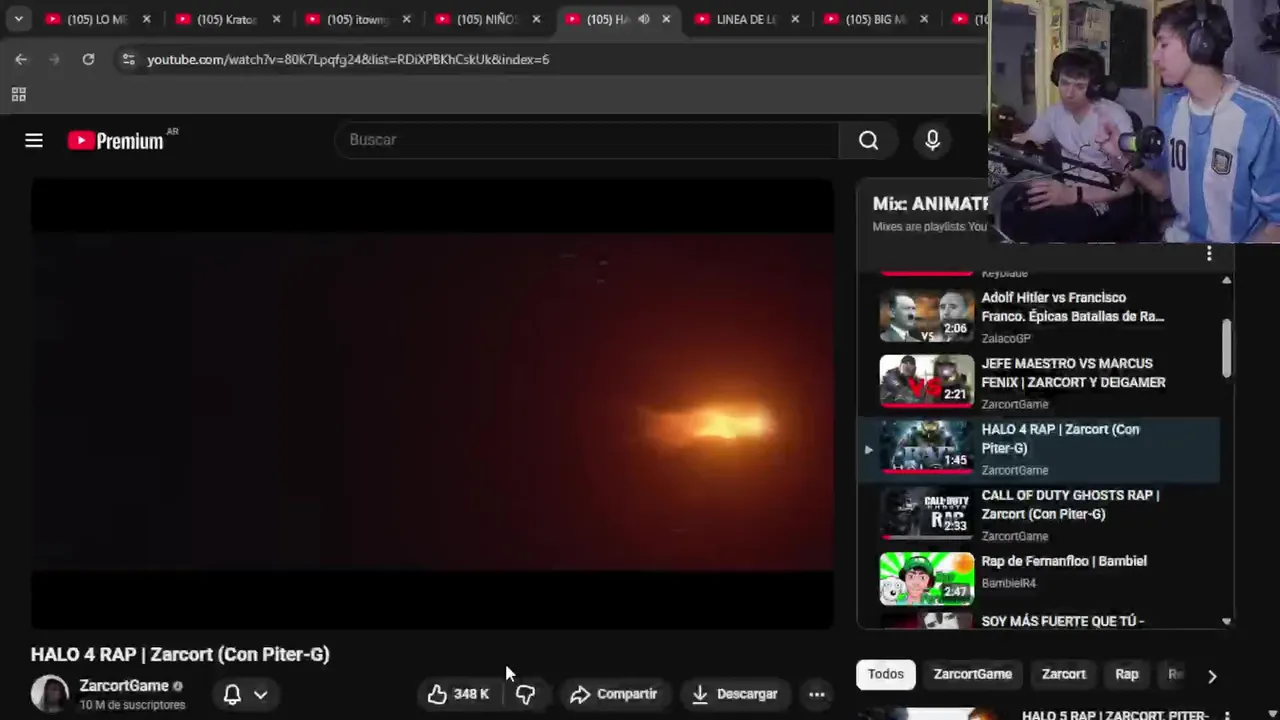Select the Zarcort filter chip
The width and height of the screenshot is (1280, 720).
[x=1064, y=675]
